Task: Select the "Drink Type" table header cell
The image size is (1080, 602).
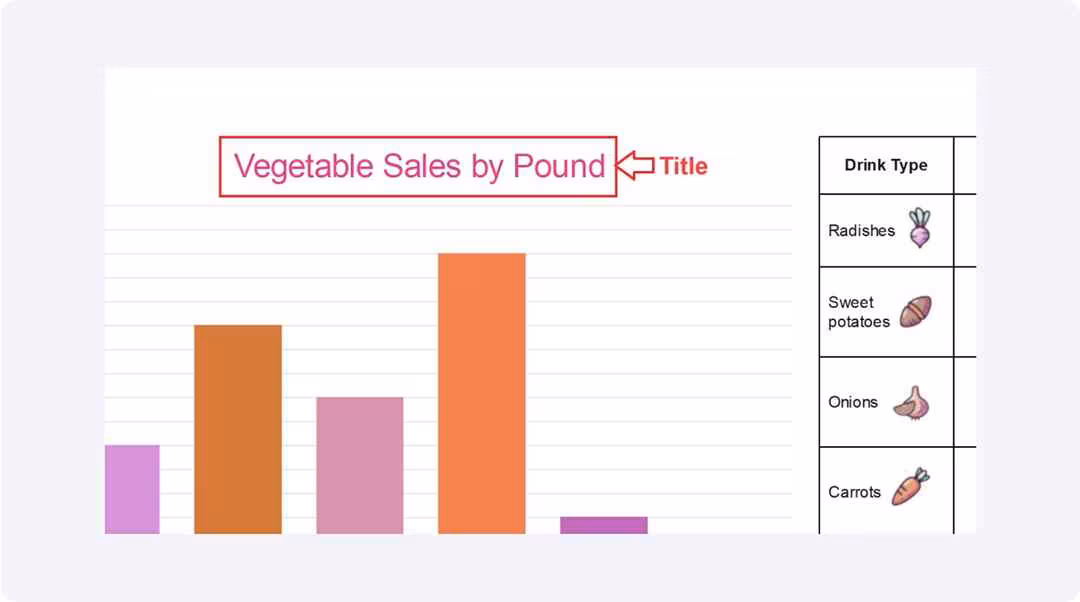Action: (886, 165)
